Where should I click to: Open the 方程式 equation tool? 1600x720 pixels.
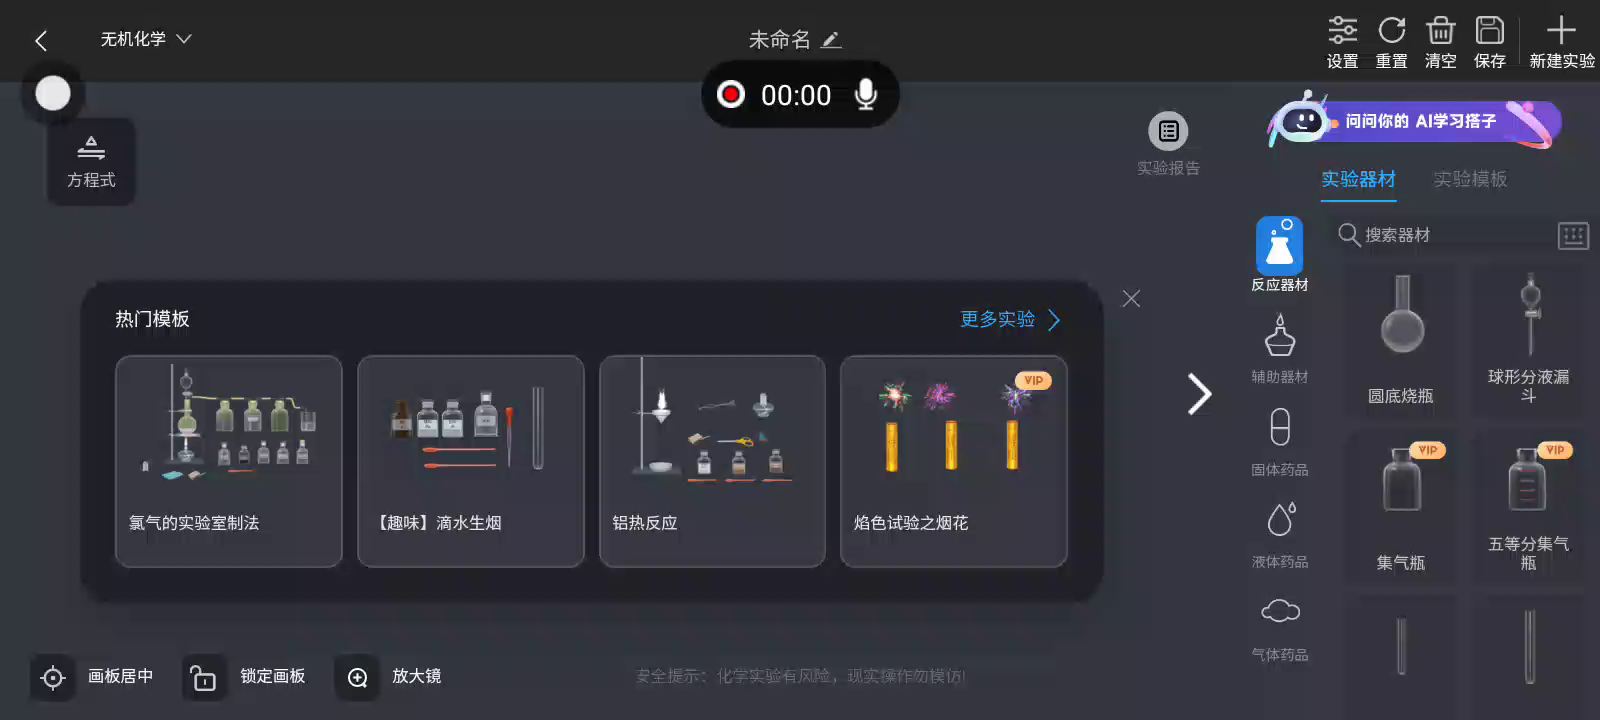(x=91, y=162)
